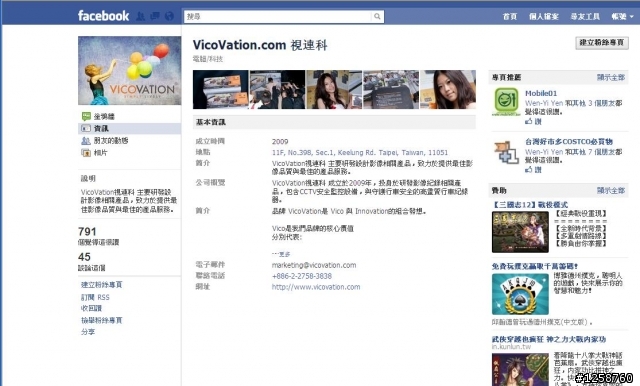Click the photos icon in sidebar
The image size is (640, 386).
(x=86, y=153)
